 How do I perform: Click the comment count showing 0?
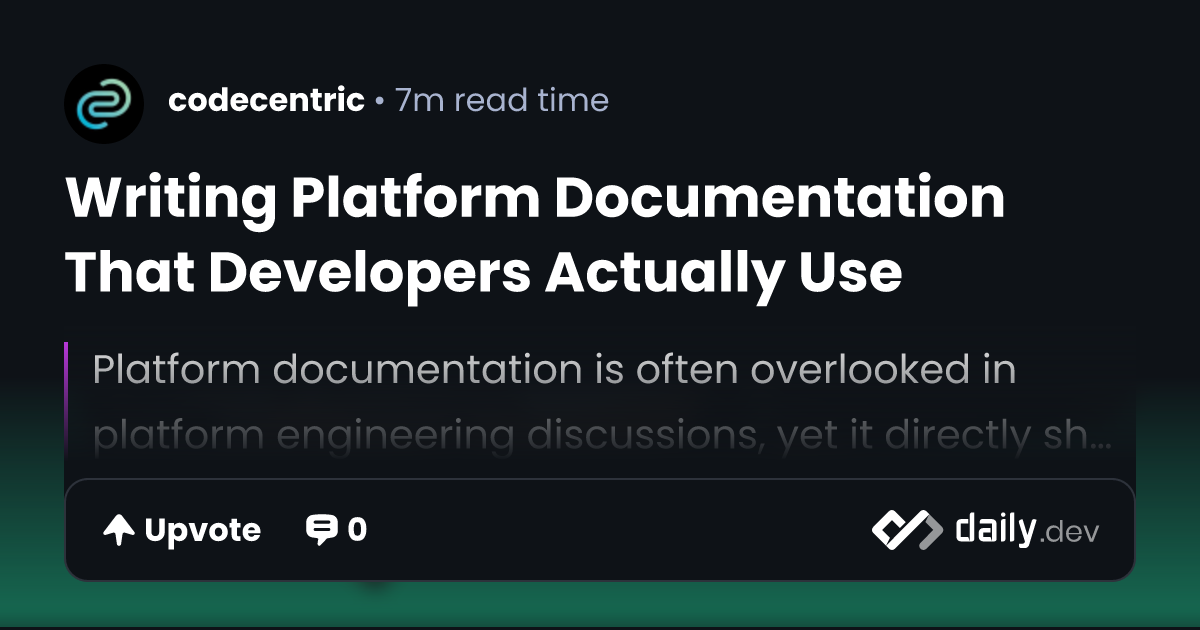tap(357, 530)
